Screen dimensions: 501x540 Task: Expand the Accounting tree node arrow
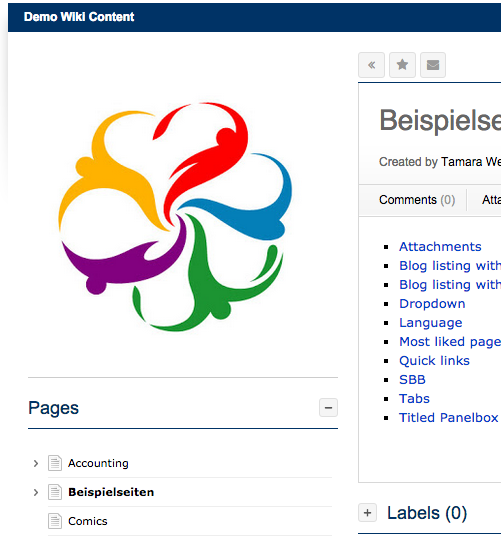point(36,463)
